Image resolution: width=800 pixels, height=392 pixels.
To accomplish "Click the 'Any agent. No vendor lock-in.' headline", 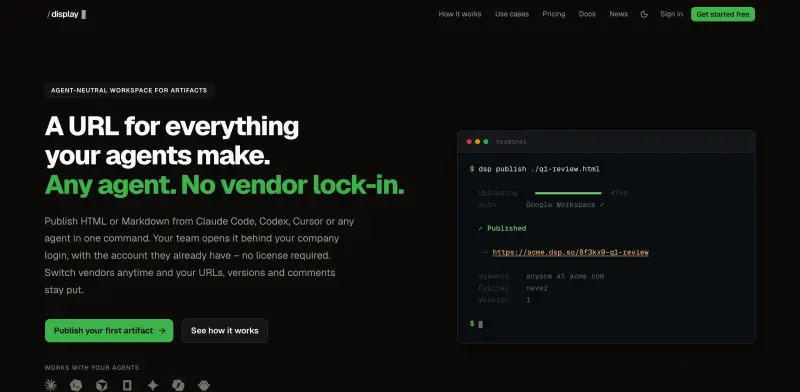I will 224,185.
